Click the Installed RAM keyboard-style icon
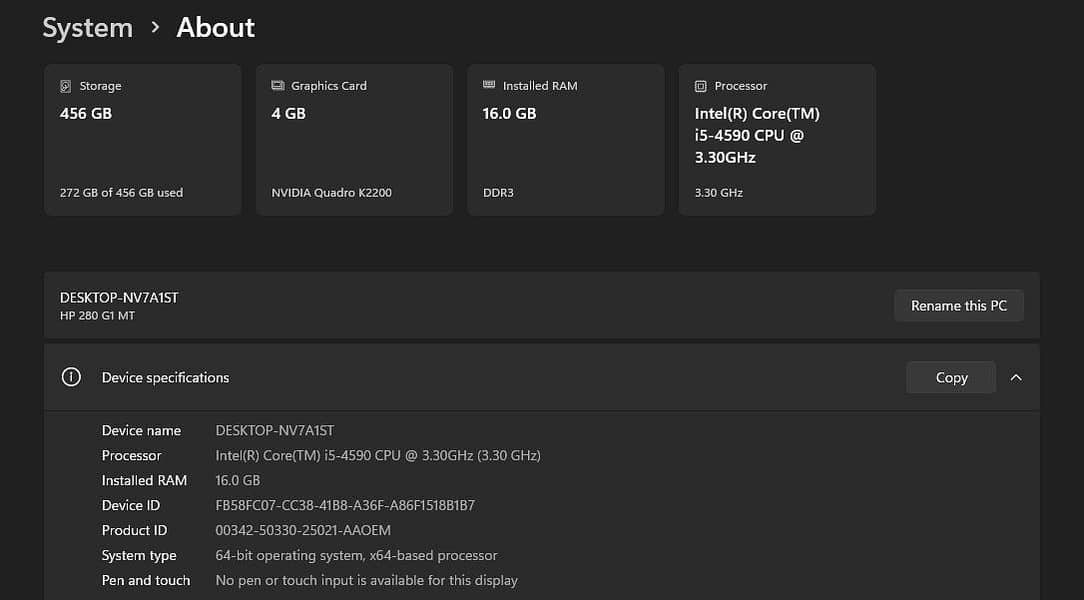 490,86
